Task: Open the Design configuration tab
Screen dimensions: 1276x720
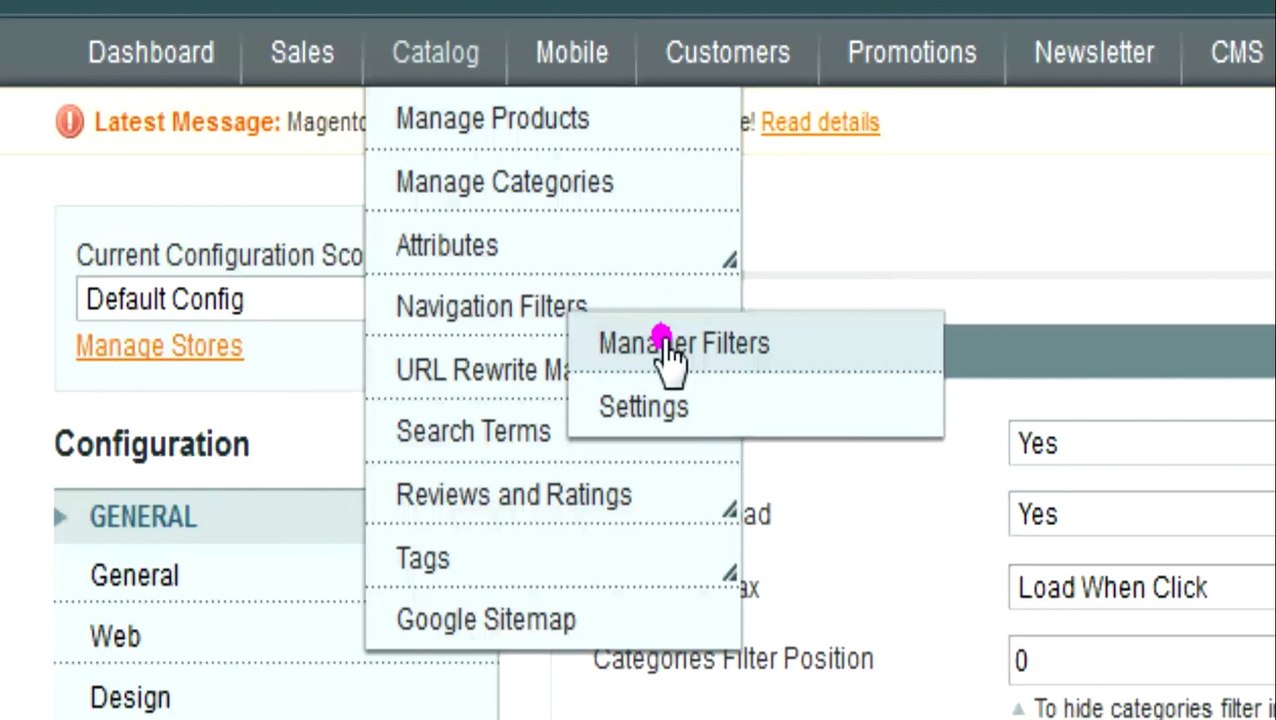Action: click(130, 698)
